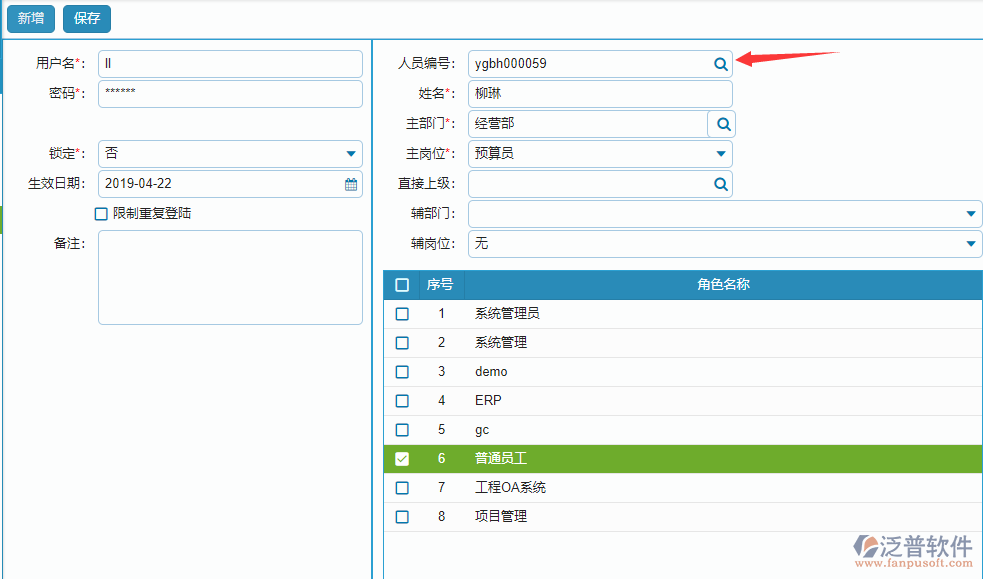Click the 主部门 magnifier search icon
This screenshot has height=579, width=983.
click(720, 123)
